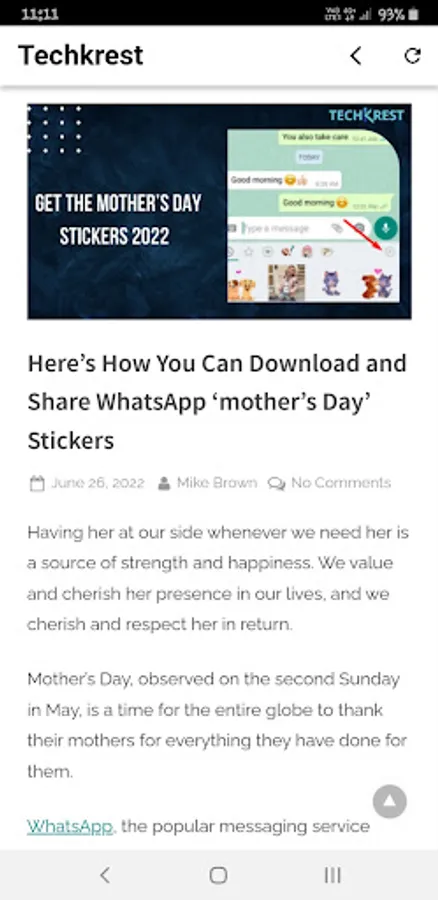The width and height of the screenshot is (438, 900).
Task: Tap the back arrow in app header
Action: tap(356, 56)
